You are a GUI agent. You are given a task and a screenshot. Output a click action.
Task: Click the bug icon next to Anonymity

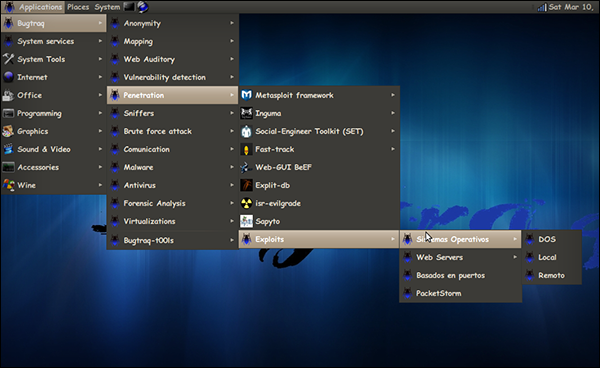pyautogui.click(x=115, y=23)
